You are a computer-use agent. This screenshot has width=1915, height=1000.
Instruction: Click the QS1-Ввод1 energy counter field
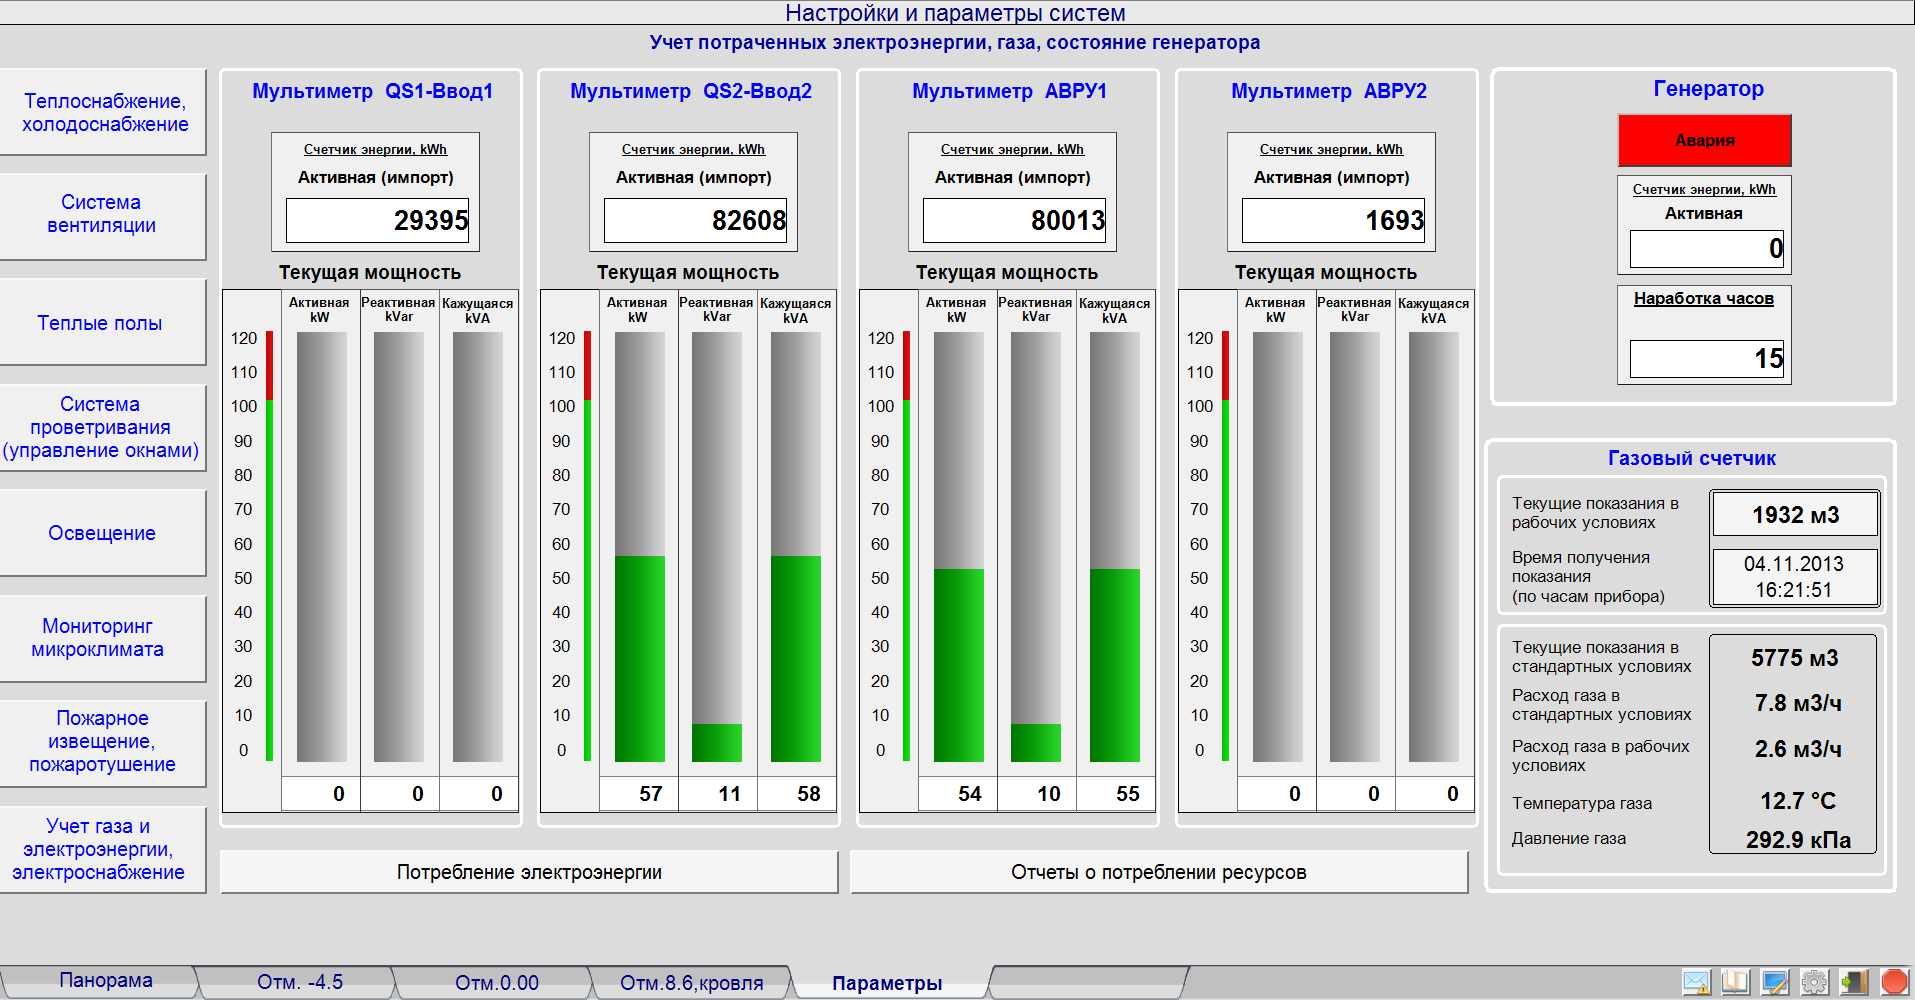(377, 220)
